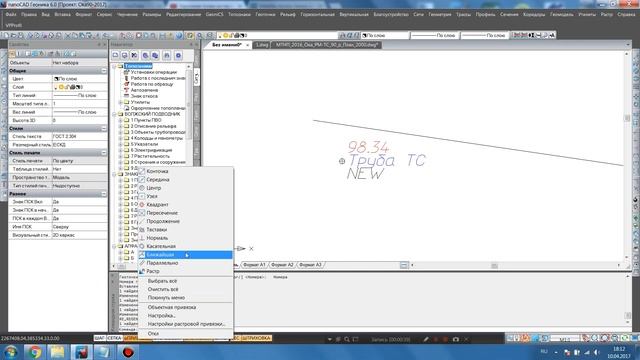
Task: Click the magnifier zoom icon in the toolbar
Action: pos(200,36)
